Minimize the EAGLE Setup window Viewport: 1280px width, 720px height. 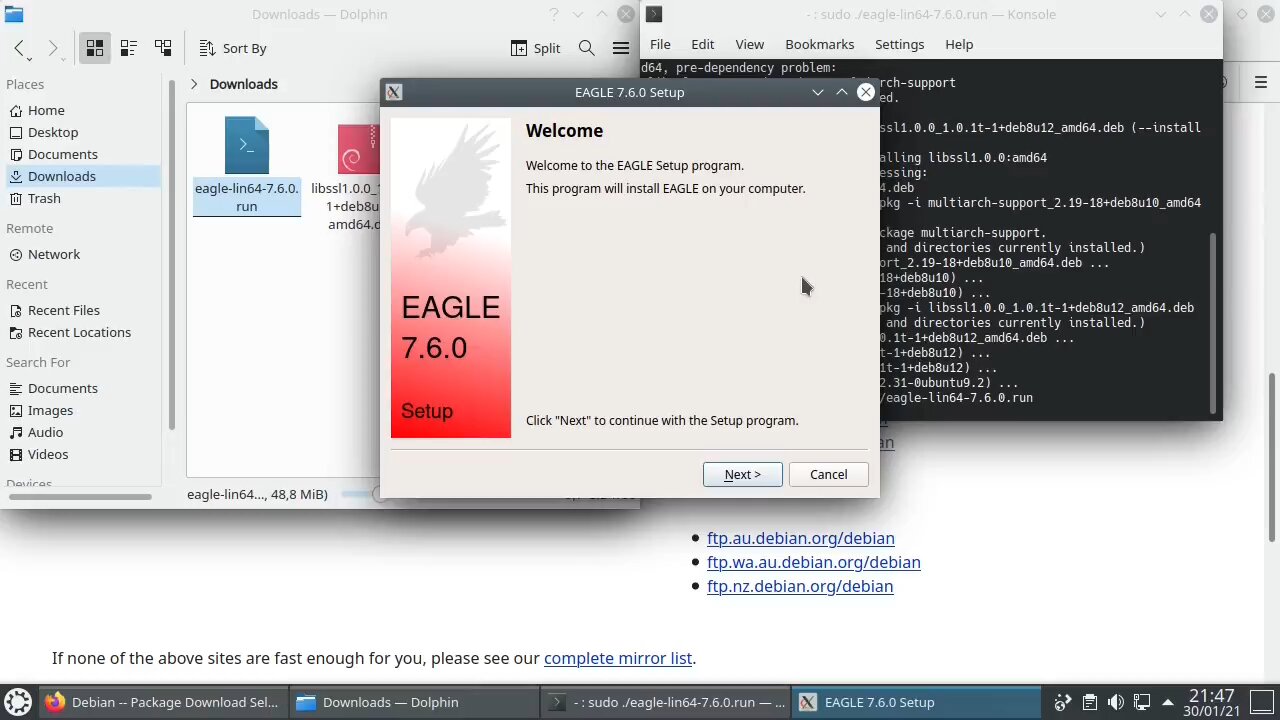(x=817, y=92)
